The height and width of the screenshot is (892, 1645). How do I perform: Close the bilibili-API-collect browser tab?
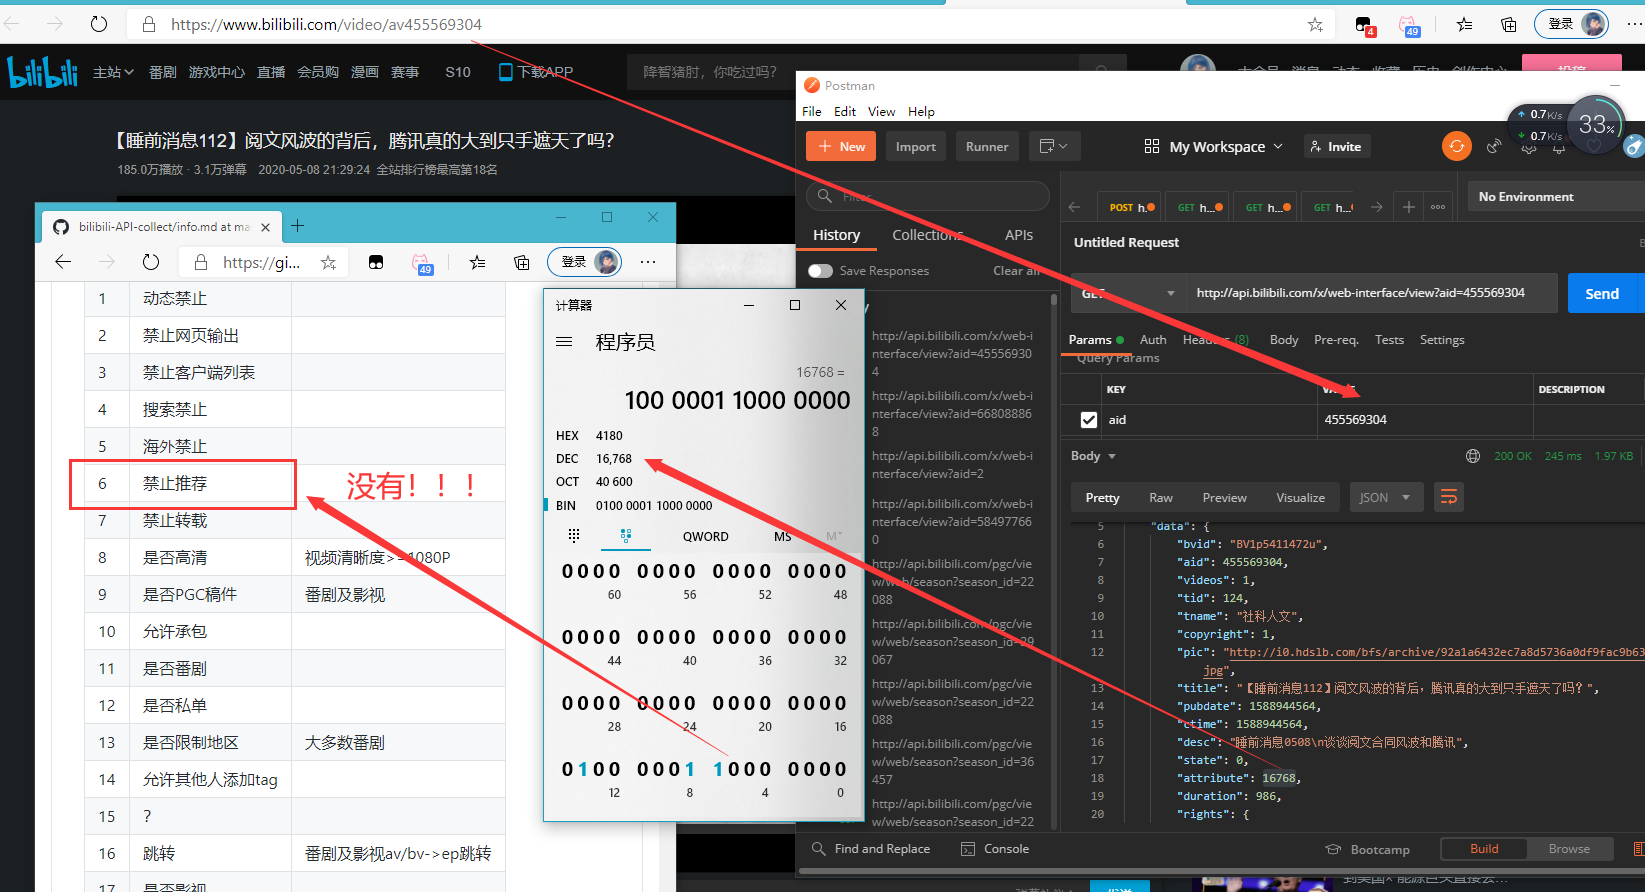pyautogui.click(x=265, y=227)
